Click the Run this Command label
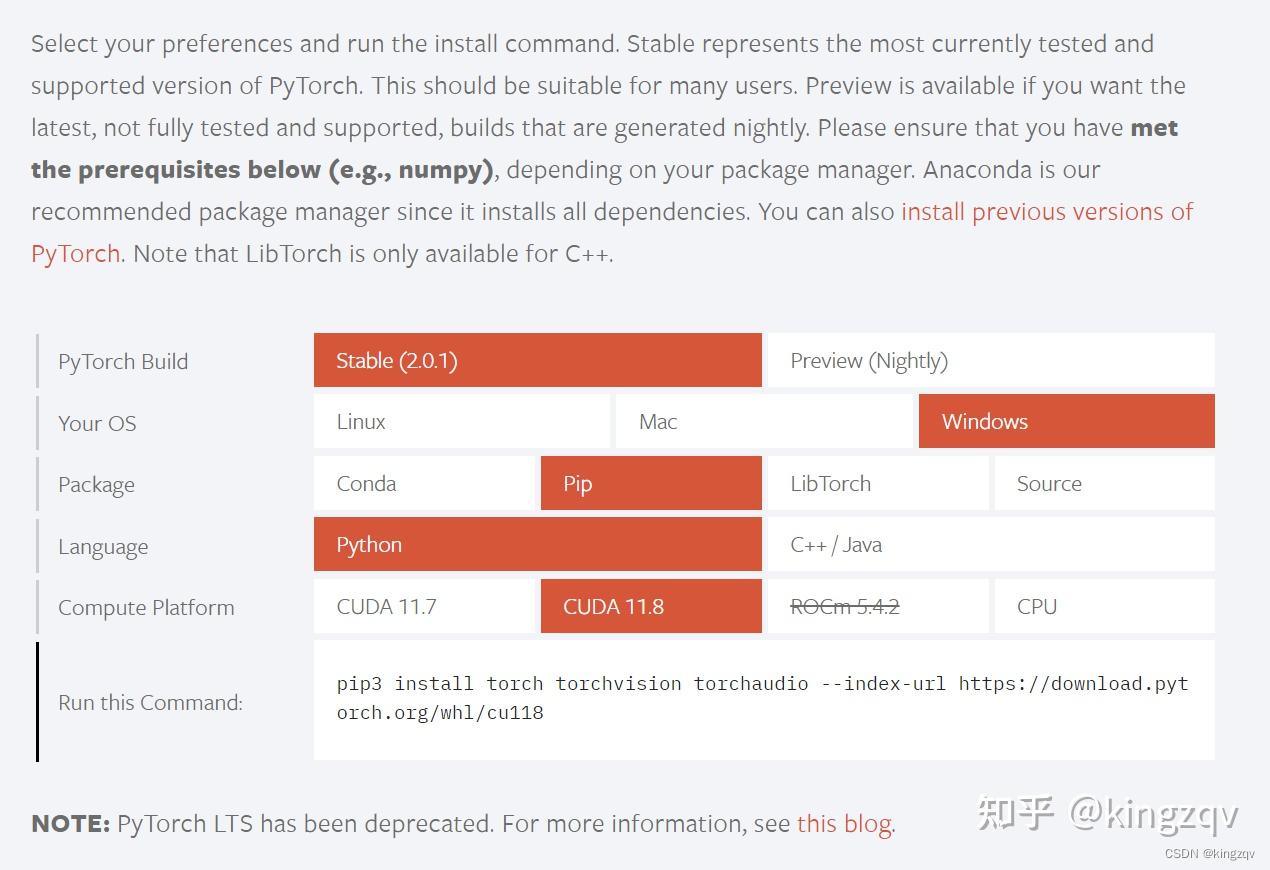The height and width of the screenshot is (870, 1270). pos(150,702)
